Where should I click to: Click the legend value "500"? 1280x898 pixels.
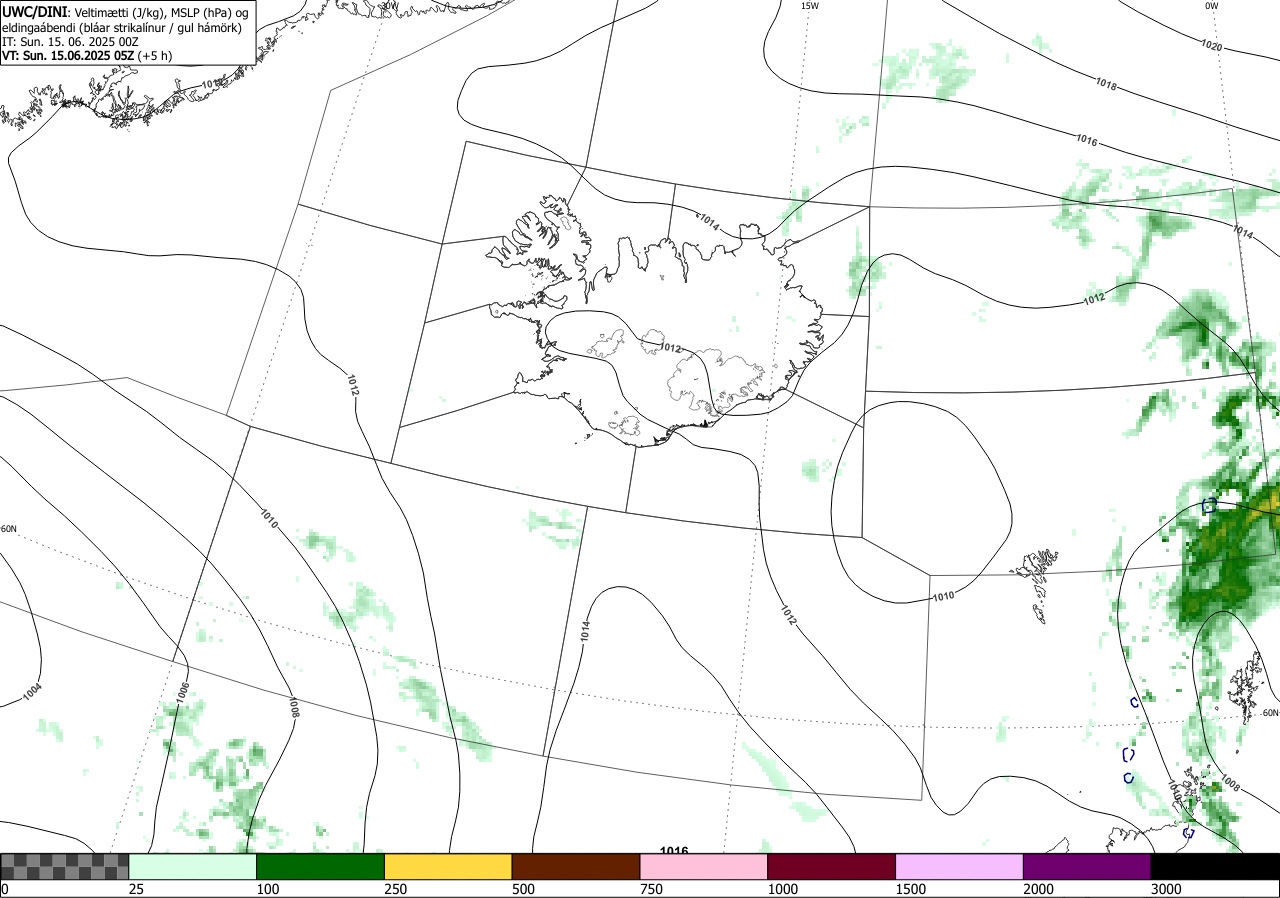[524, 889]
